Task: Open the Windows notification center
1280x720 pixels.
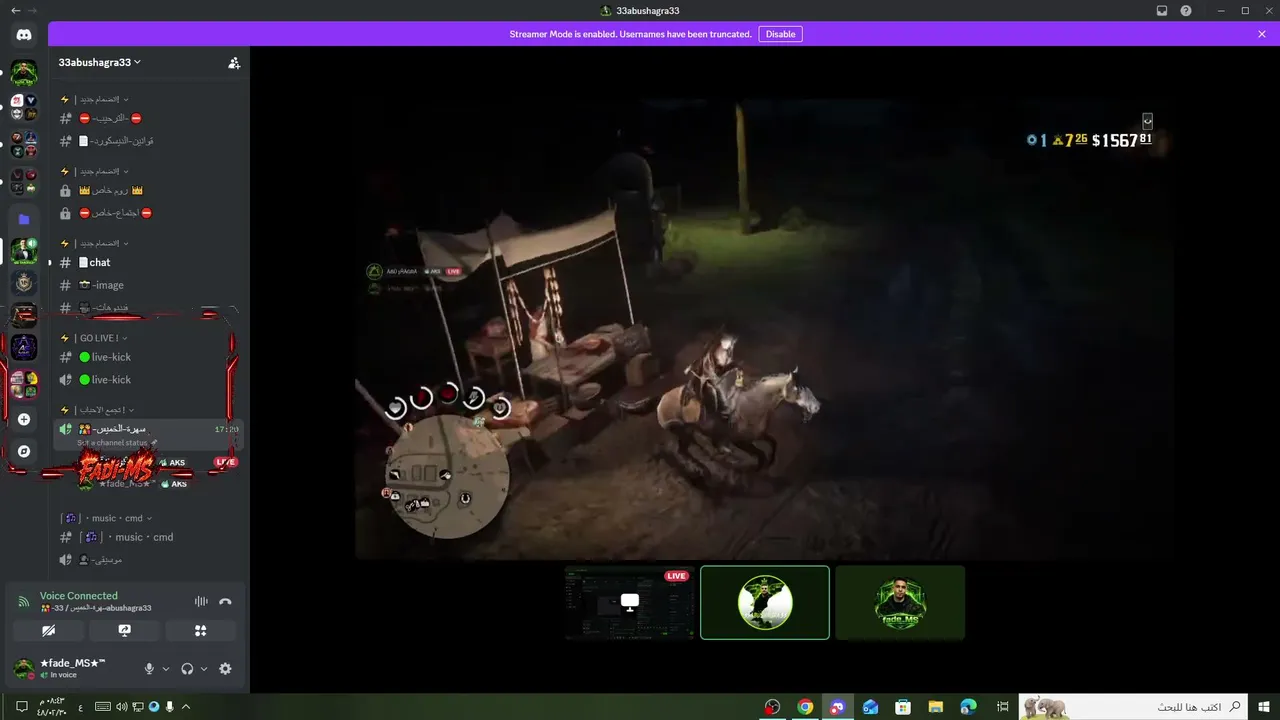Action: click(21, 707)
